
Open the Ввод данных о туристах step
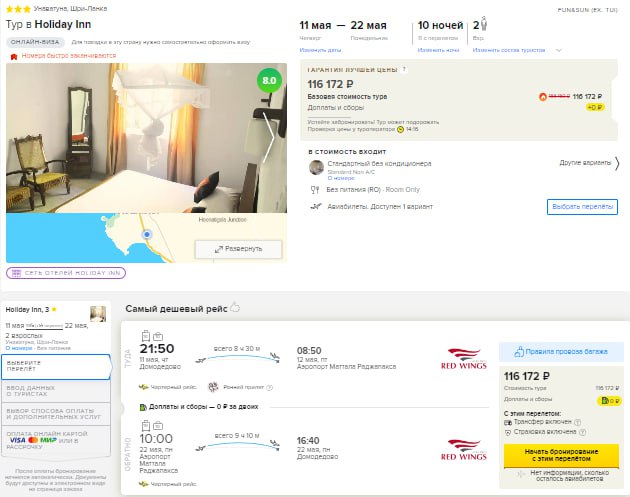pos(56,391)
